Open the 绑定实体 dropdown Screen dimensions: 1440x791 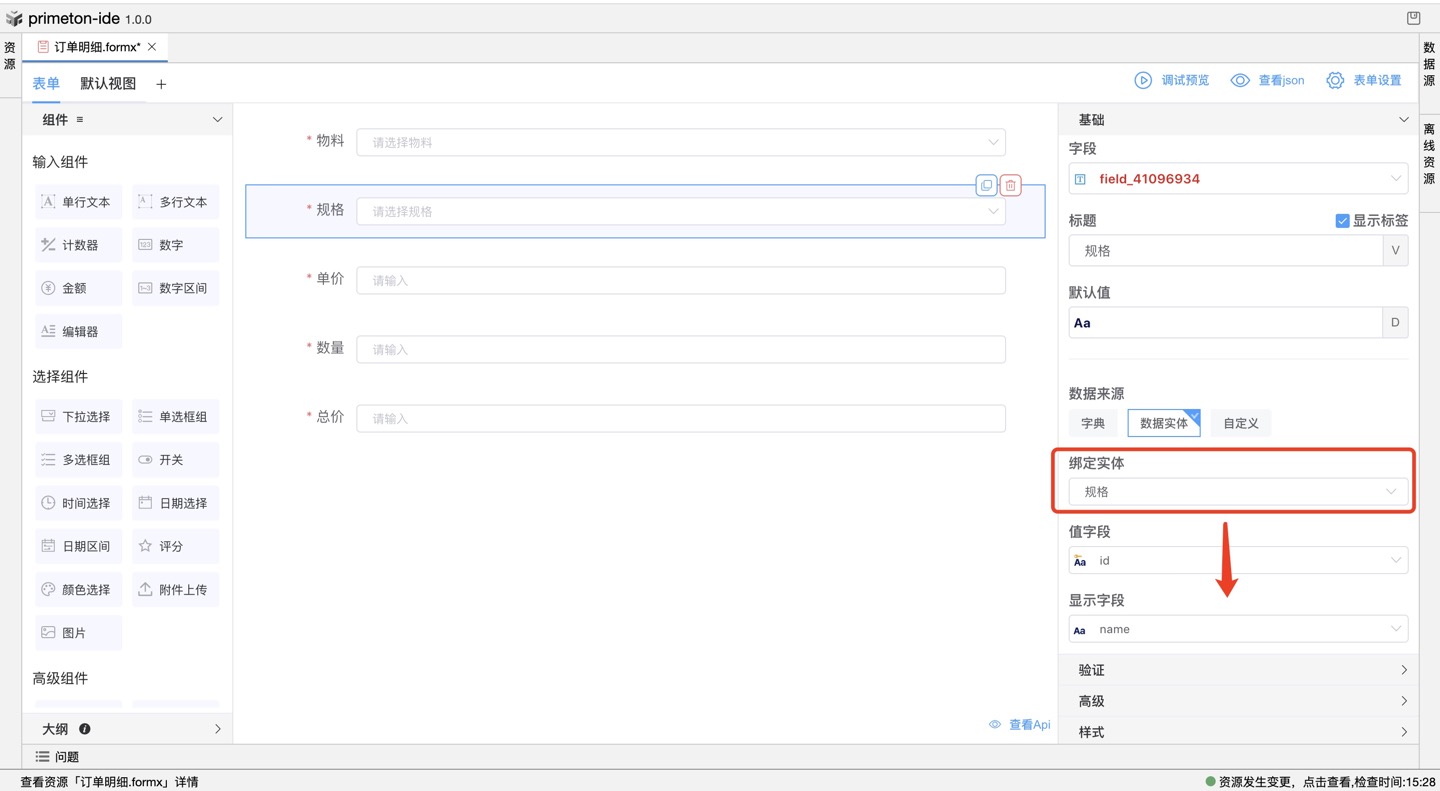point(1238,492)
